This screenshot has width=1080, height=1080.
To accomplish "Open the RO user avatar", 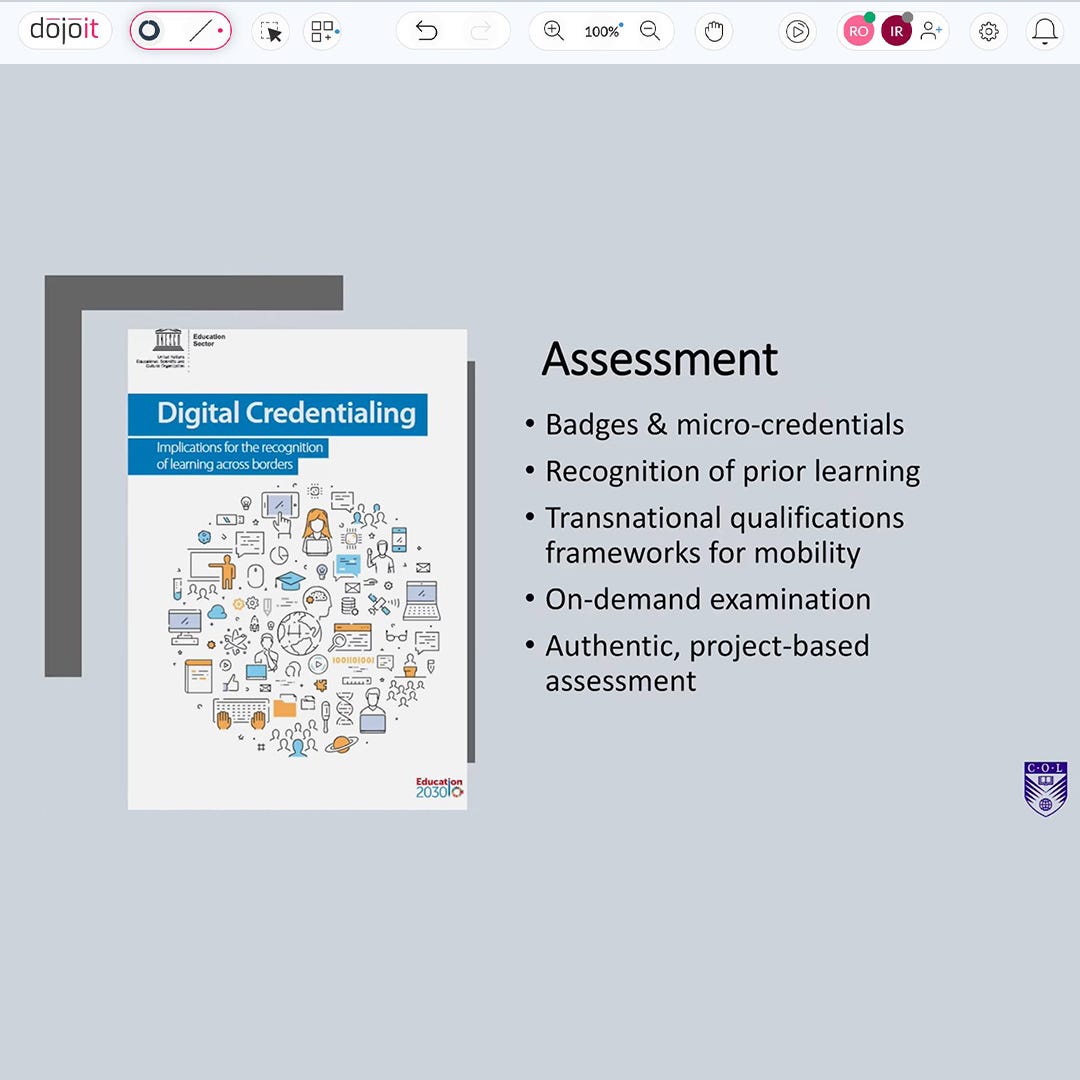I will coord(858,31).
